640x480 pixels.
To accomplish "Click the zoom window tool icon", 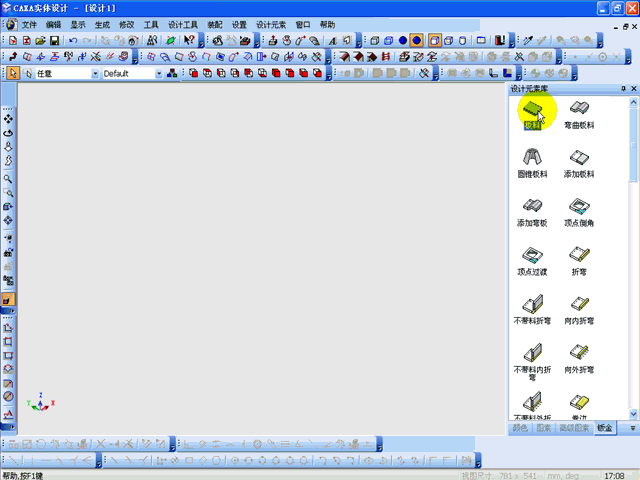I will (8, 193).
